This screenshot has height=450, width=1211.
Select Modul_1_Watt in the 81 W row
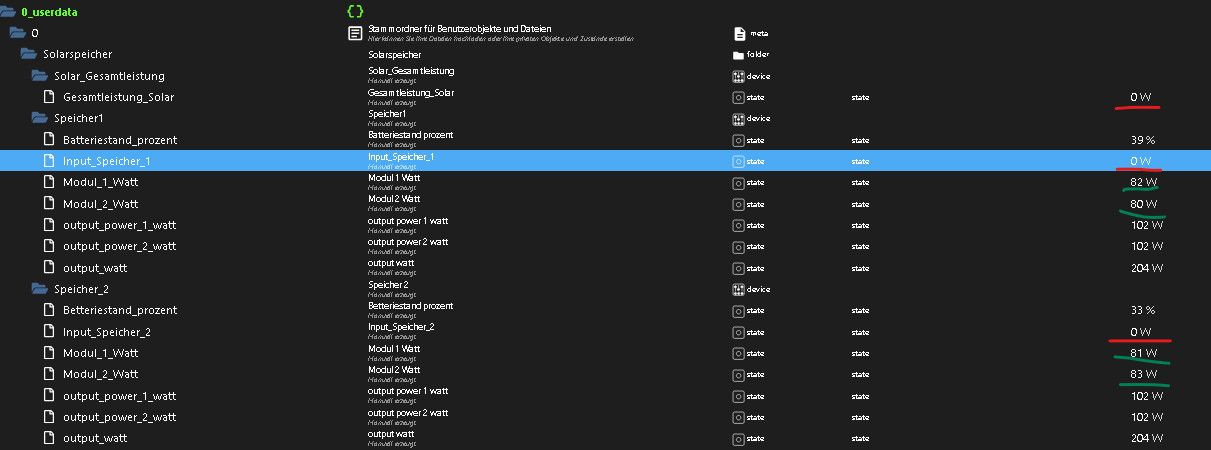[101, 354]
